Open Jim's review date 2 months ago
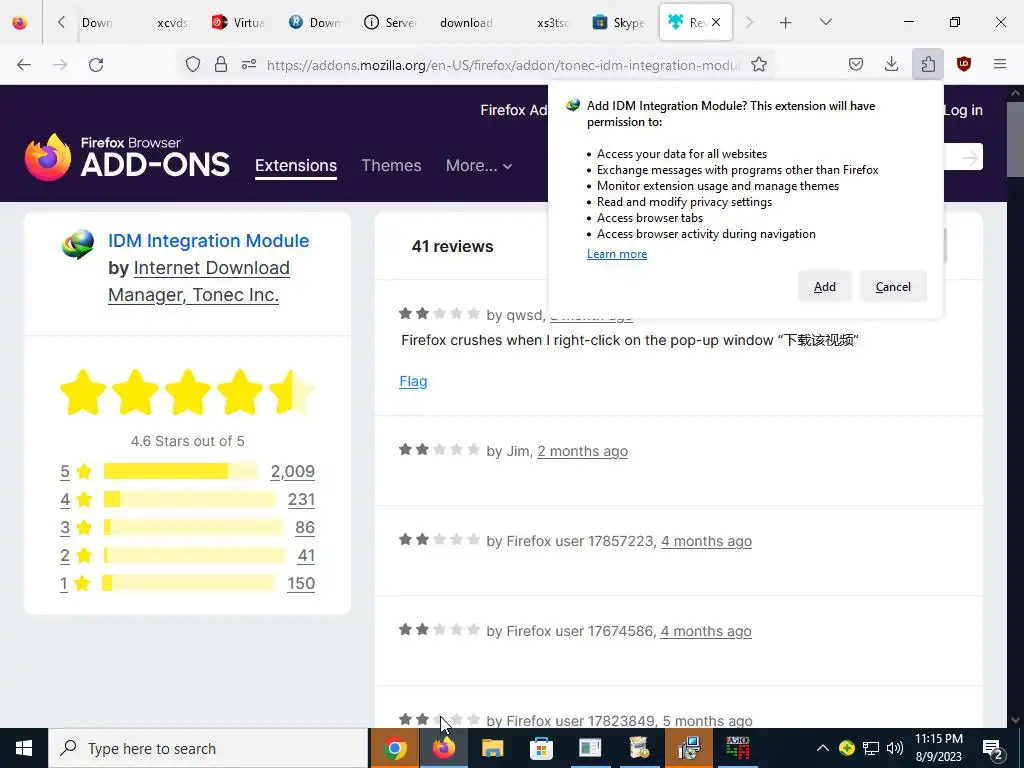 [582, 451]
